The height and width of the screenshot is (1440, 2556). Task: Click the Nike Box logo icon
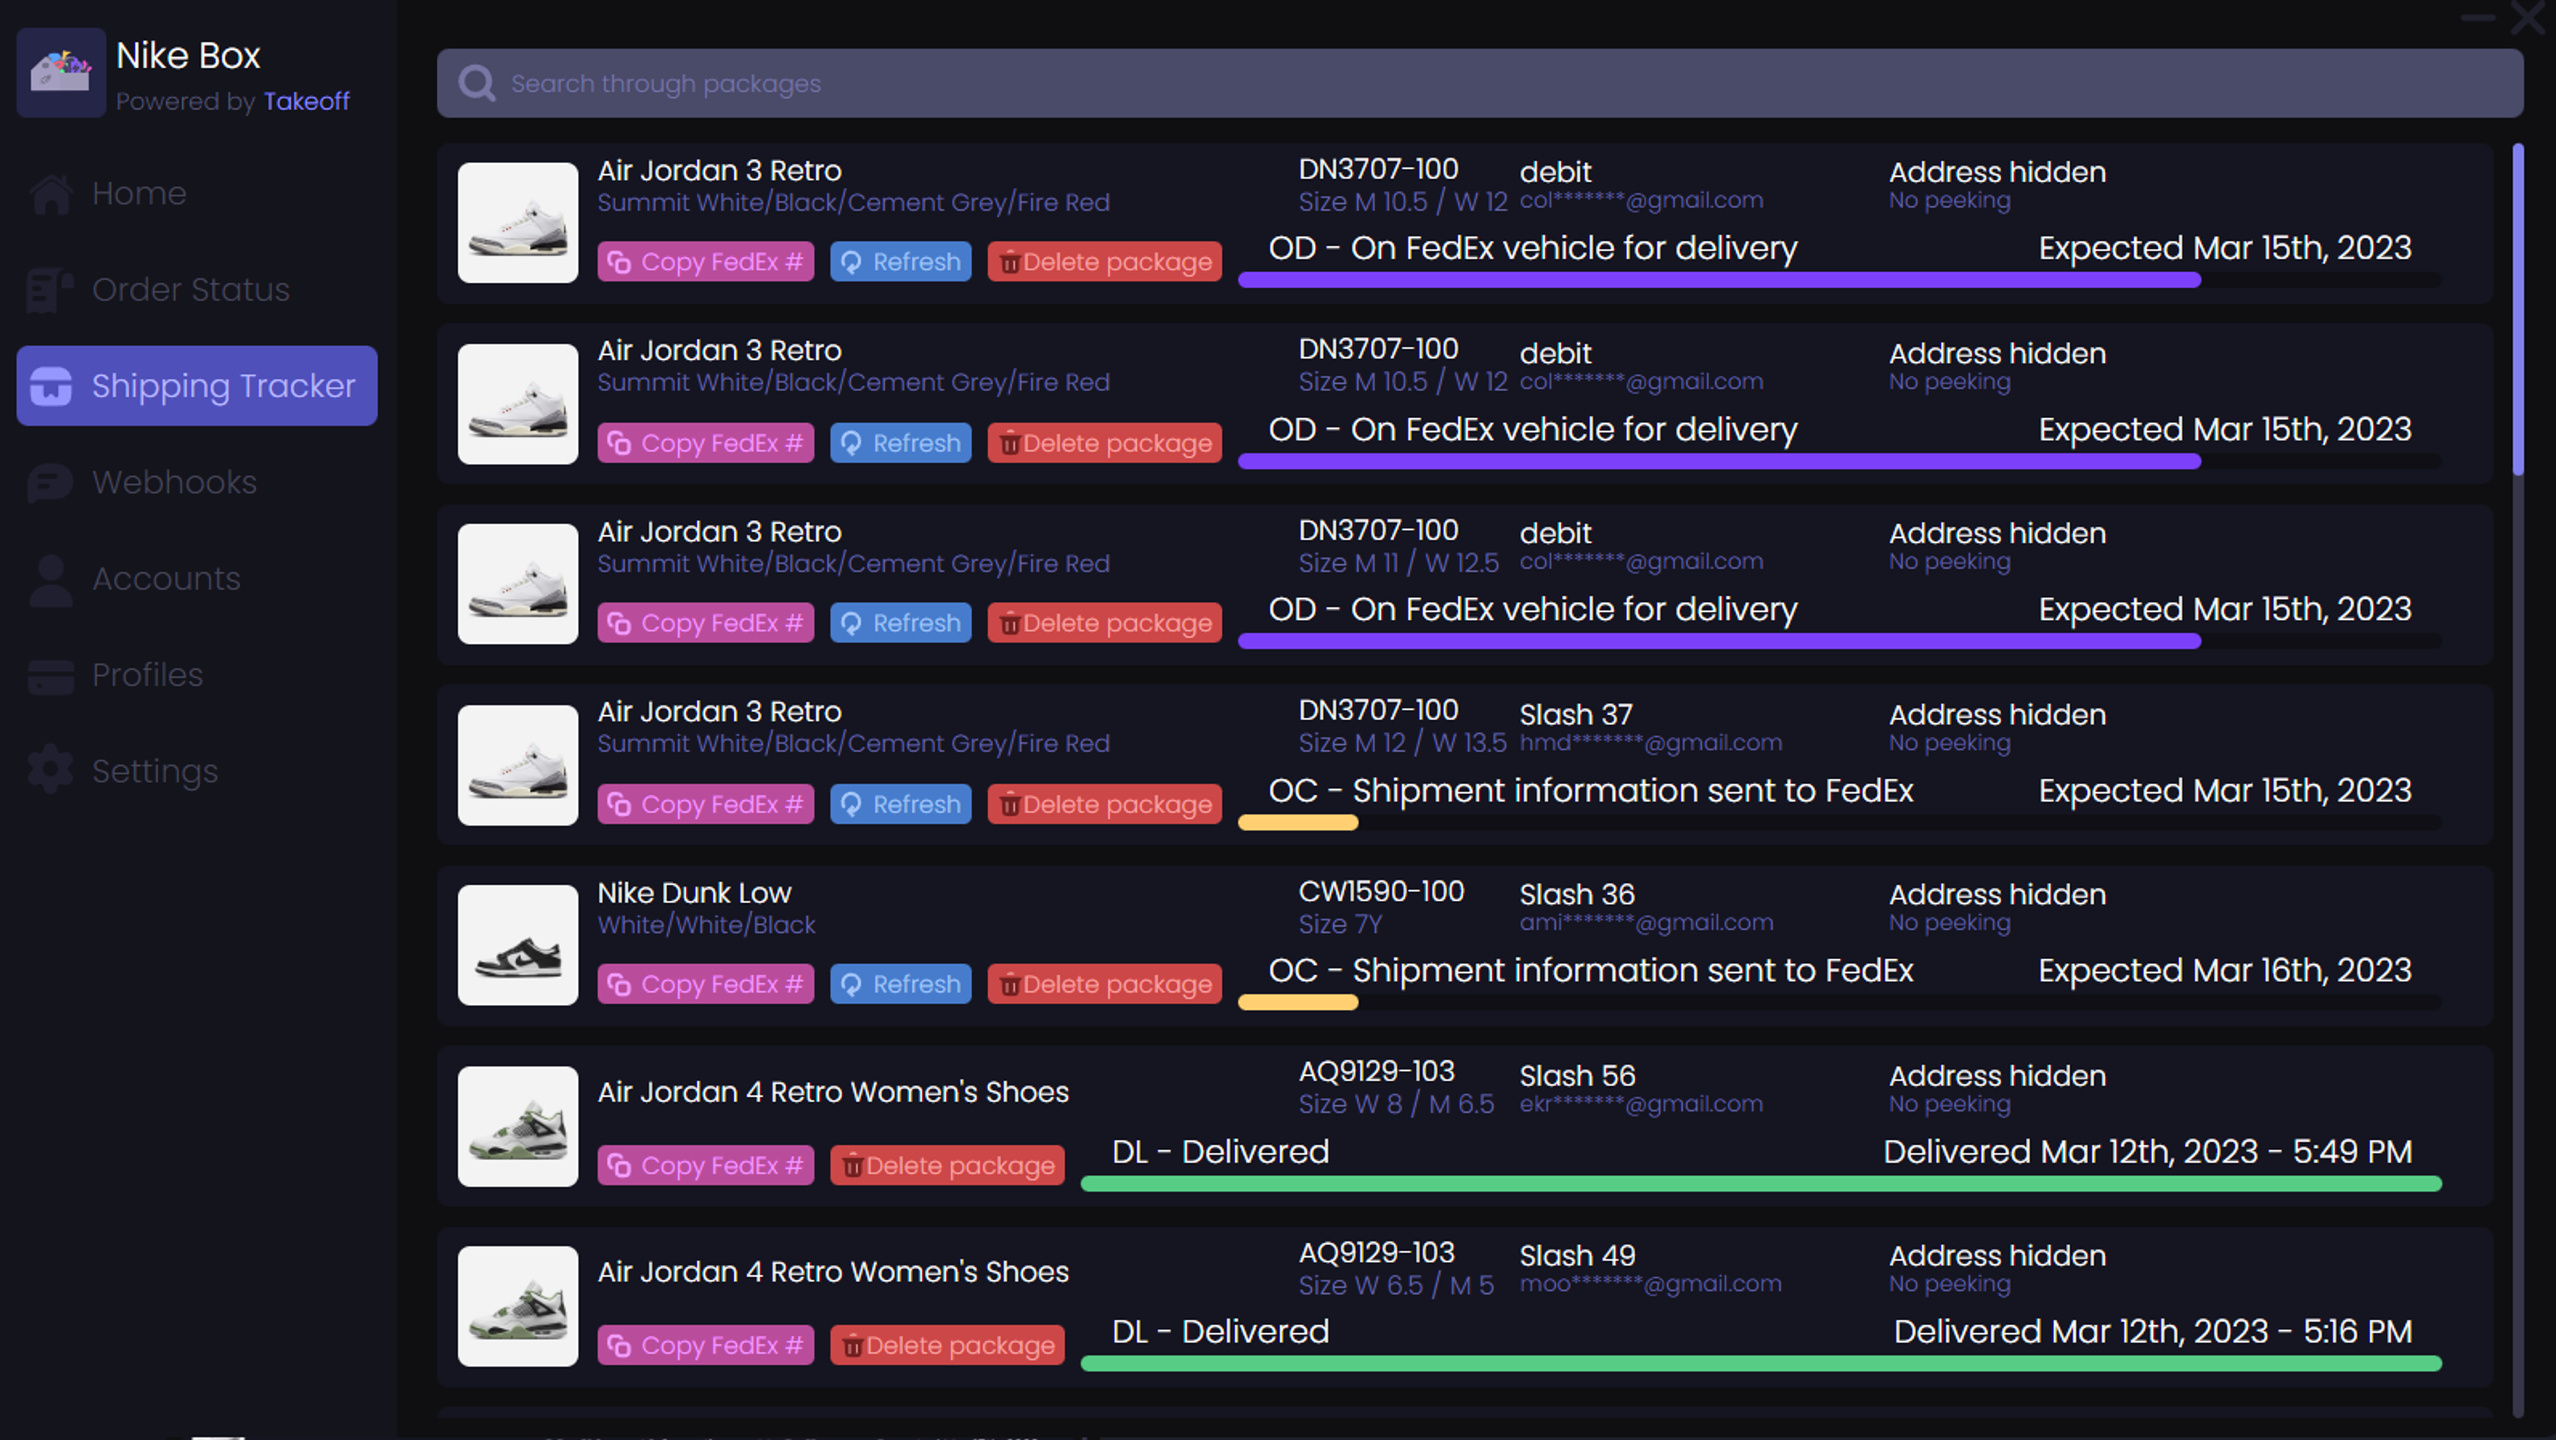click(61, 73)
